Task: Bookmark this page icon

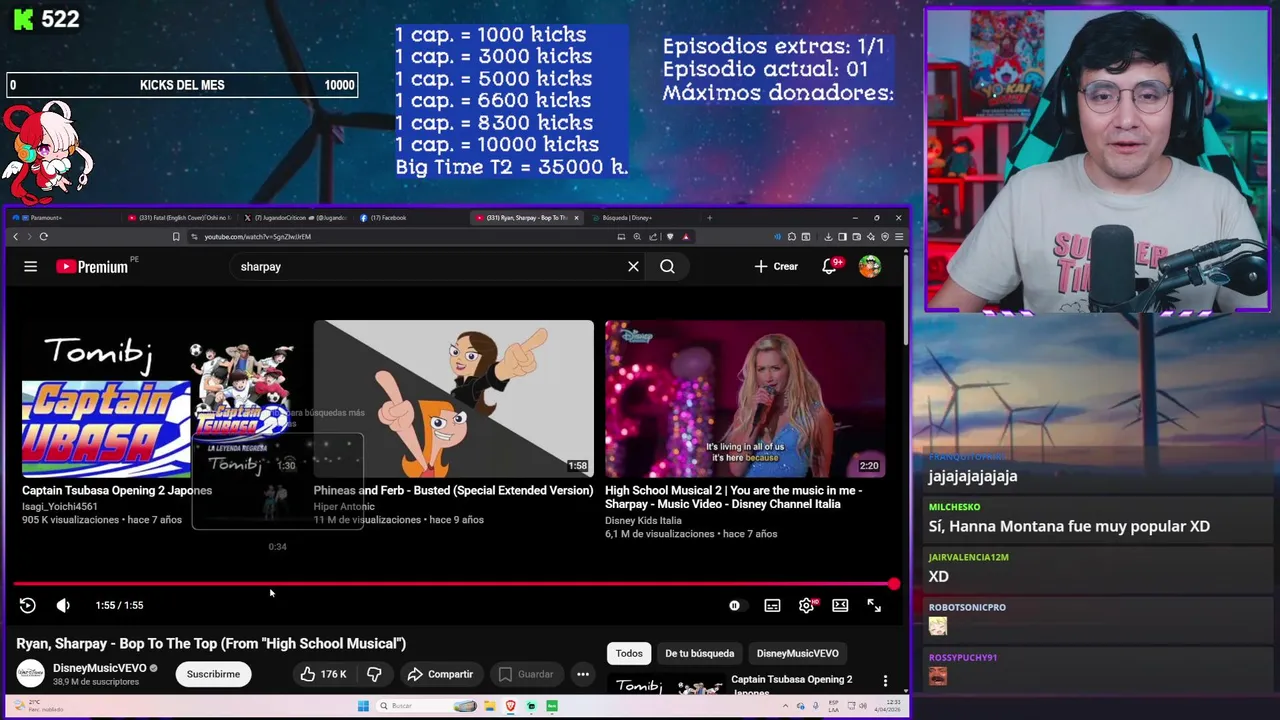Action: (176, 237)
